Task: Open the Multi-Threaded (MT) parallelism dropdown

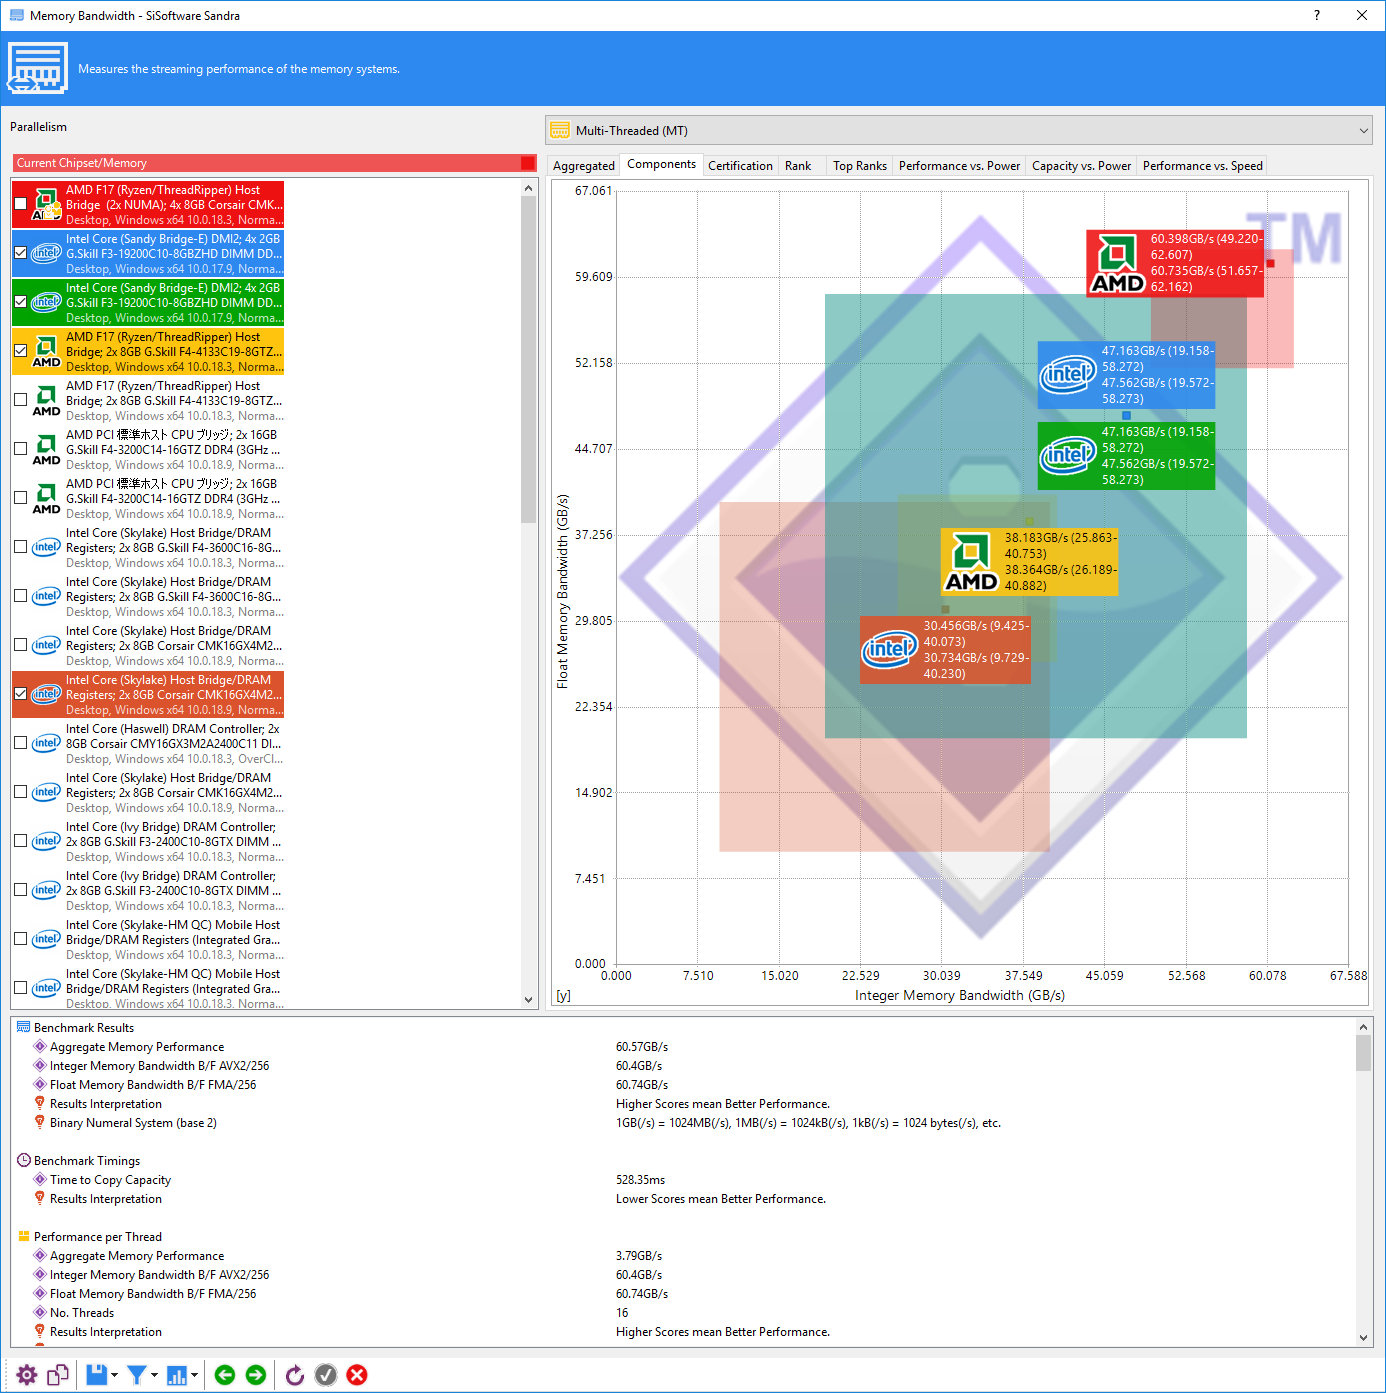Action: pyautogui.click(x=960, y=131)
